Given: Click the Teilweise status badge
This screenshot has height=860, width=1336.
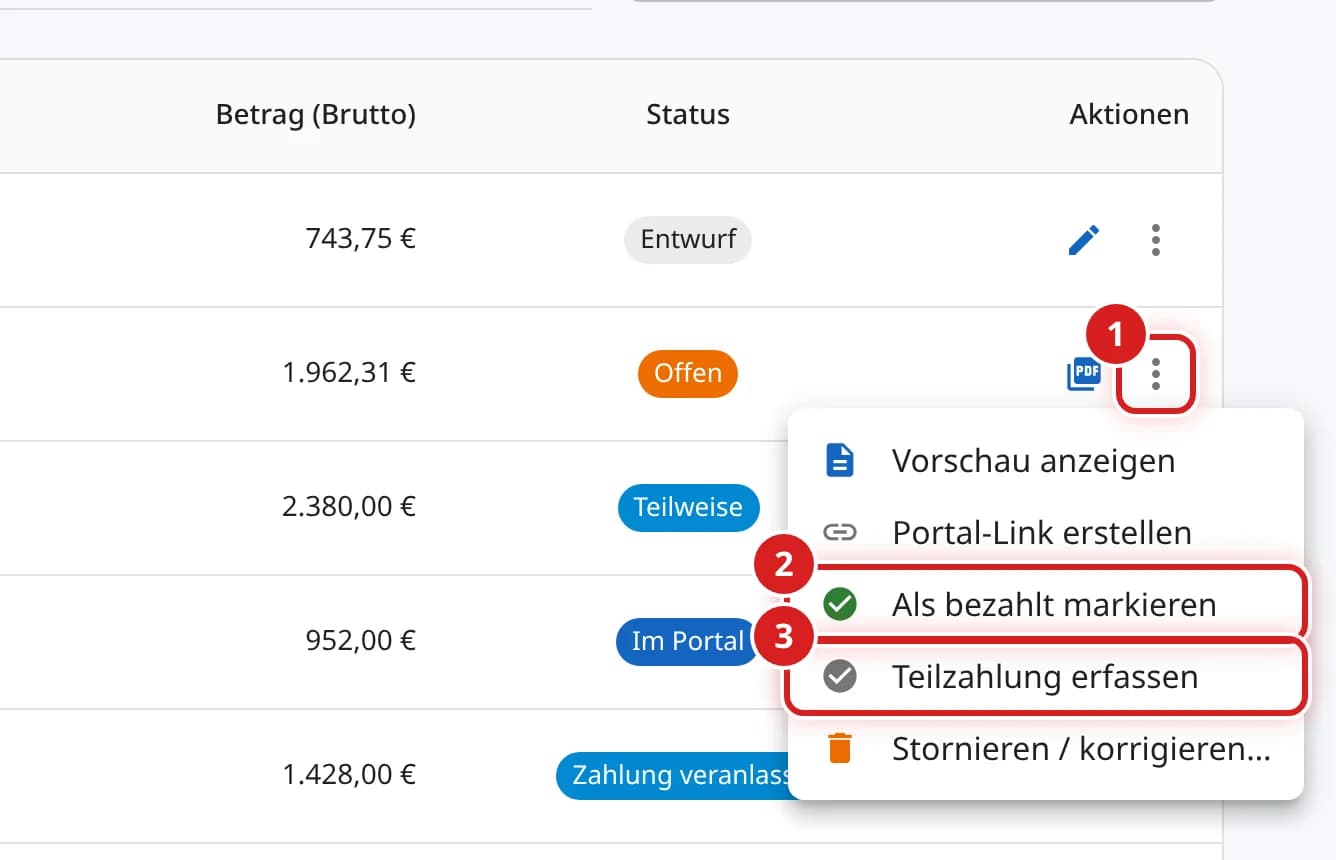Looking at the screenshot, I should [688, 507].
